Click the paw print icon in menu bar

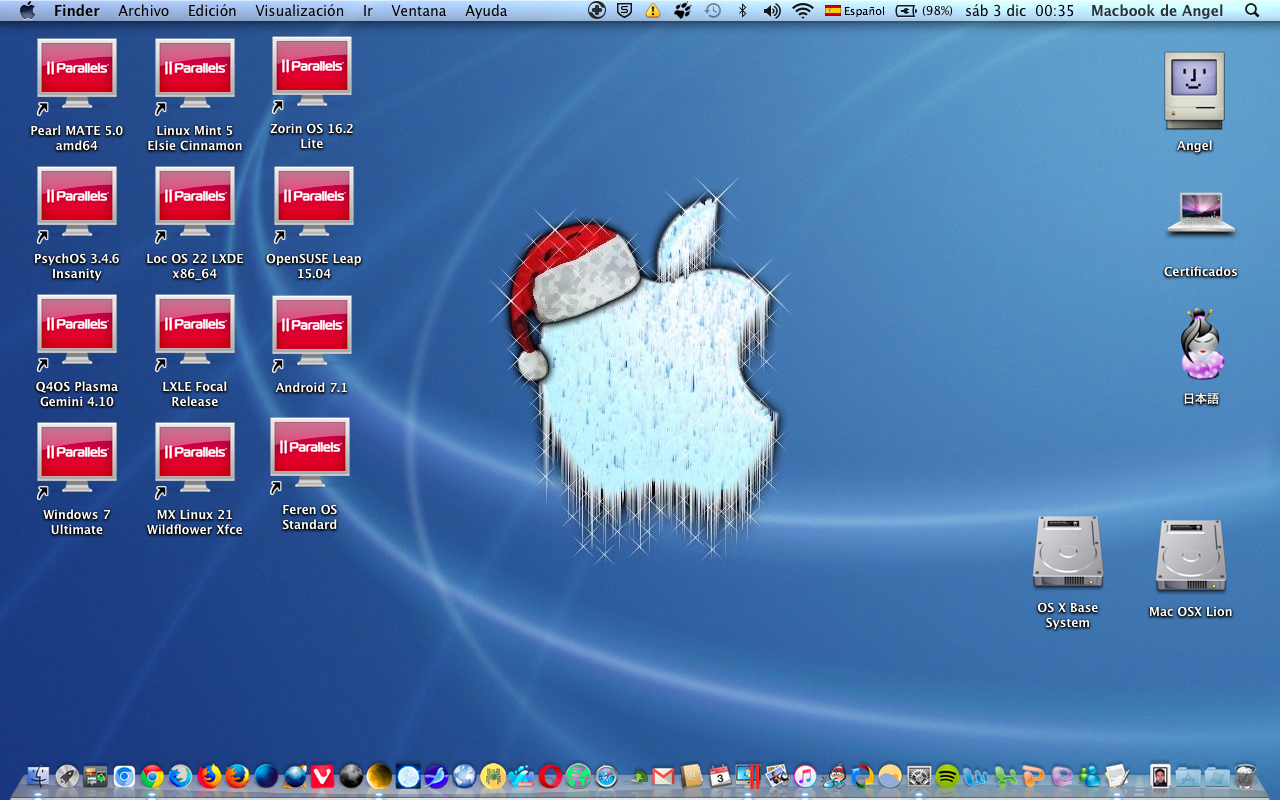tap(683, 11)
